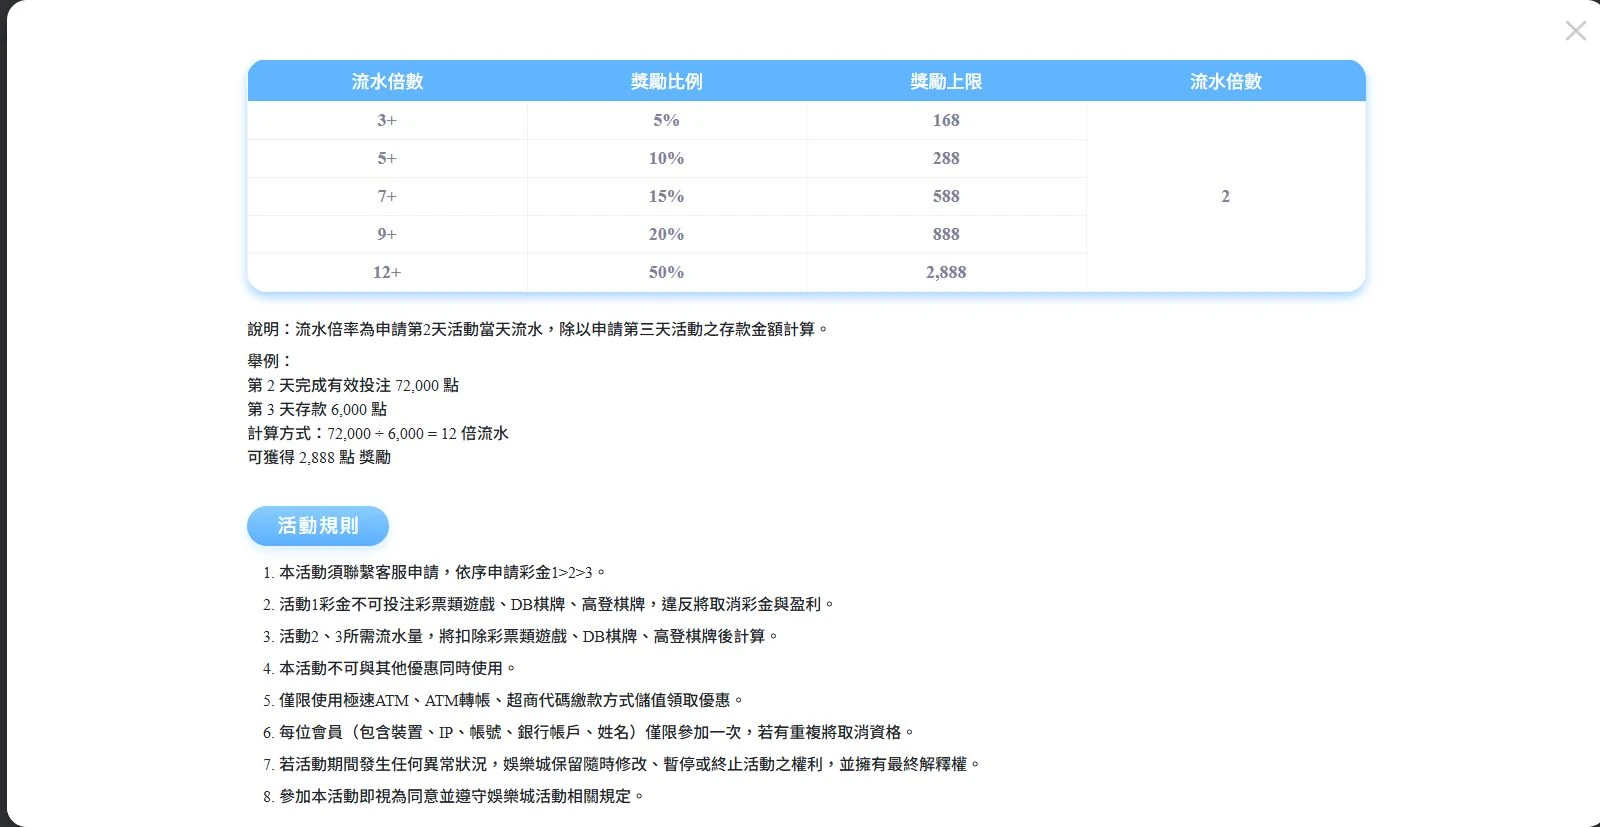
Task: Select the 50% reward ratio cell
Action: click(667, 272)
